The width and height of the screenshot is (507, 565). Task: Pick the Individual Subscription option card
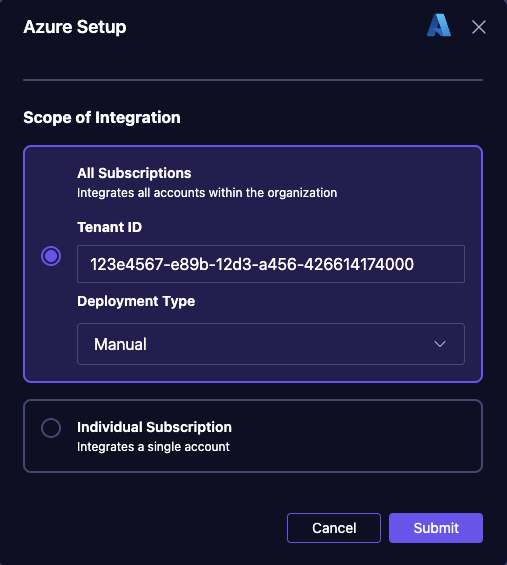[253, 436]
